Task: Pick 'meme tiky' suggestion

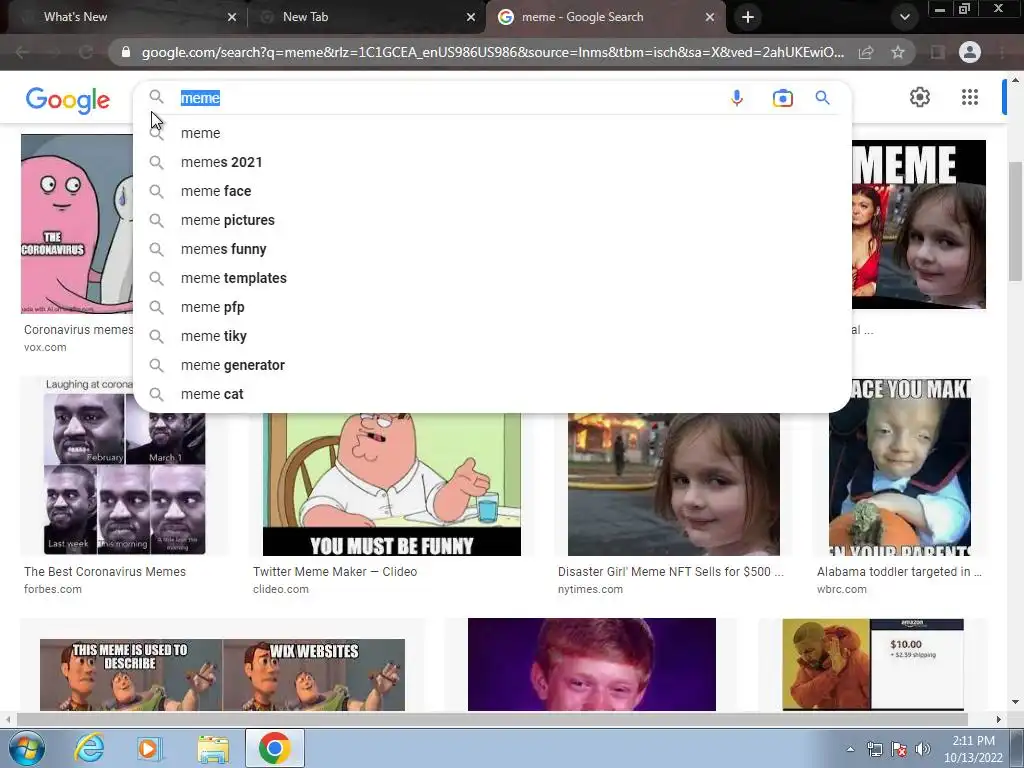Action: 492,336
